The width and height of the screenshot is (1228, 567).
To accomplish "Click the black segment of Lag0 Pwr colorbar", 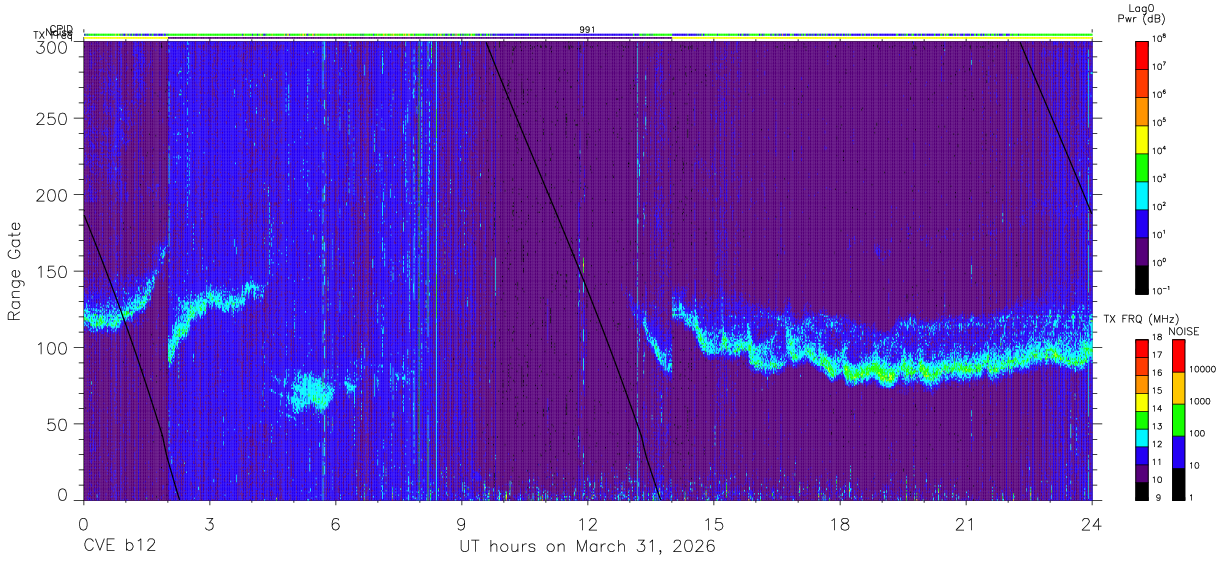I will click(x=1142, y=279).
